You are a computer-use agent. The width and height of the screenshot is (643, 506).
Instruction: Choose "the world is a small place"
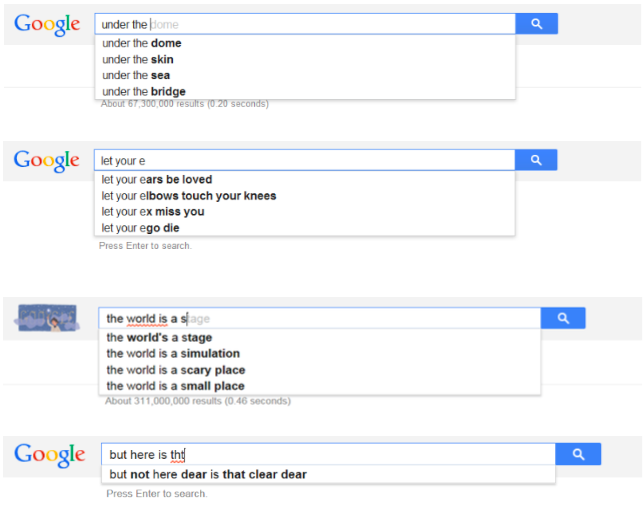pyautogui.click(x=175, y=386)
